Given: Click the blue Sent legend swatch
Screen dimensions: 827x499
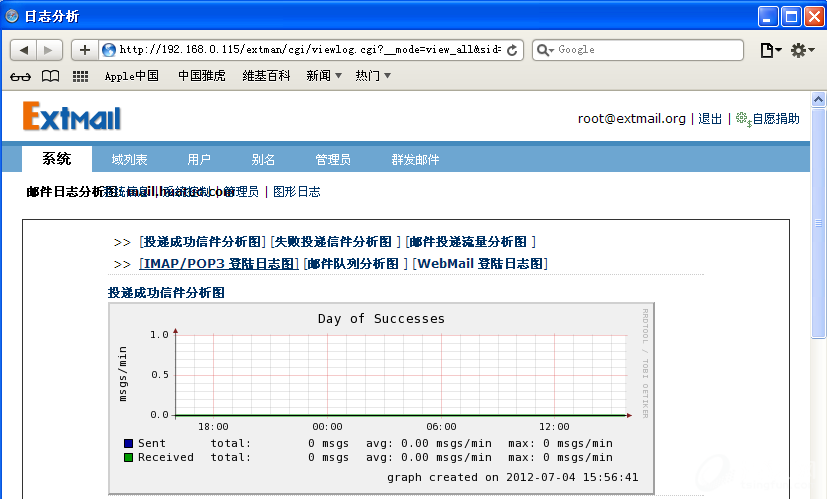Looking at the screenshot, I should point(128,443).
